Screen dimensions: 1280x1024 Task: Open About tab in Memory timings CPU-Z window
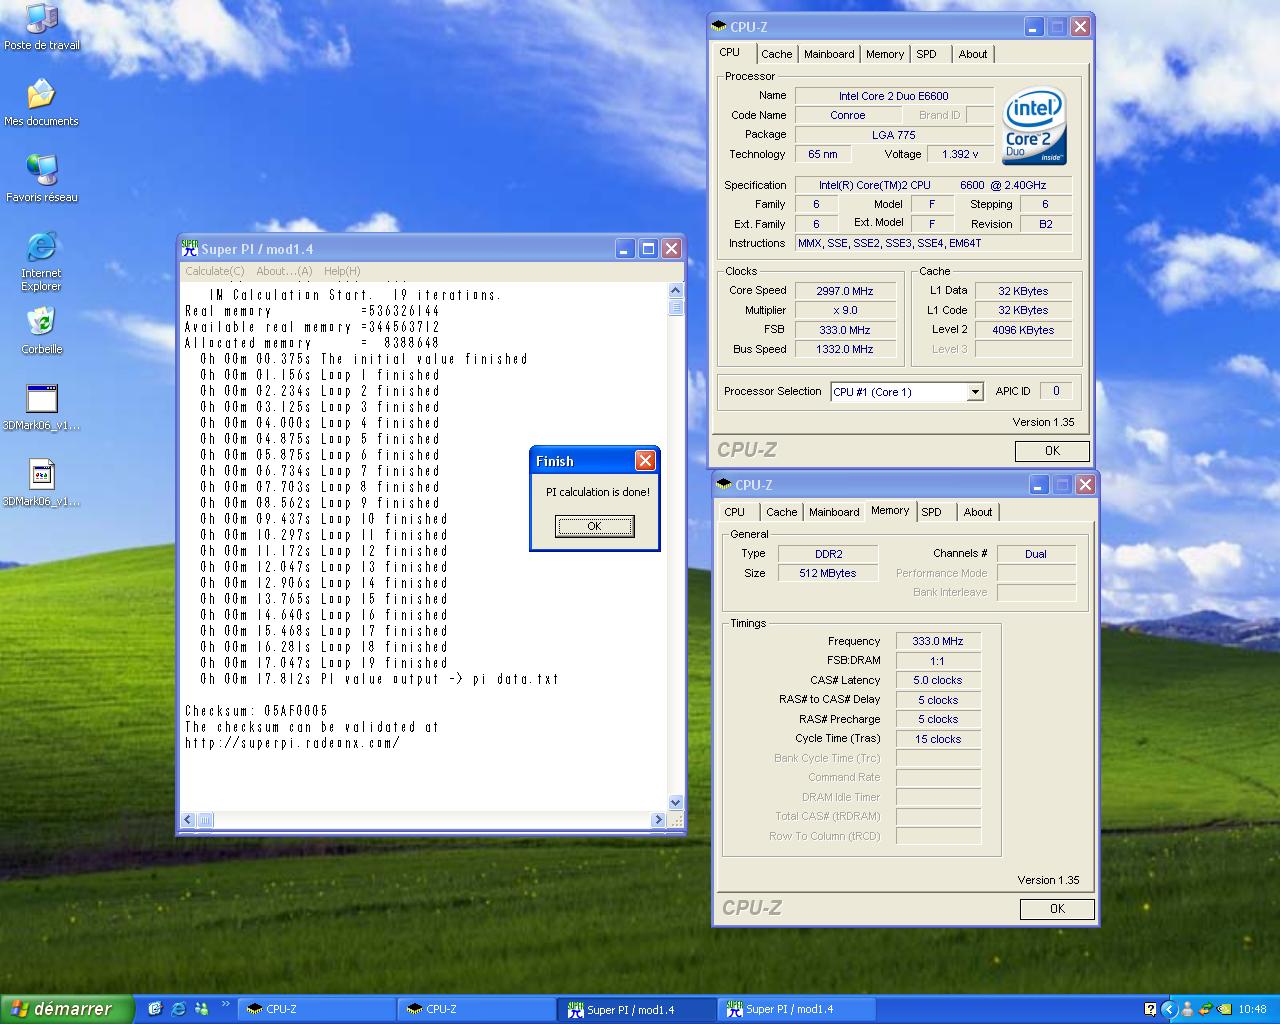click(978, 512)
